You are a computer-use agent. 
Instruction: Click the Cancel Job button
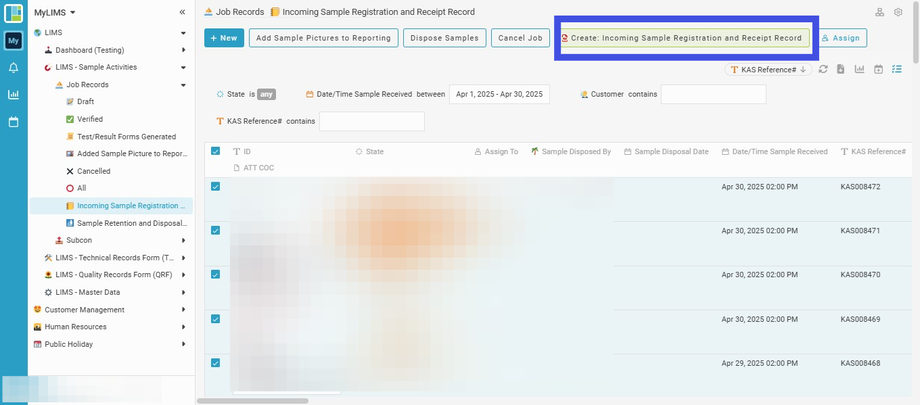tap(520, 38)
